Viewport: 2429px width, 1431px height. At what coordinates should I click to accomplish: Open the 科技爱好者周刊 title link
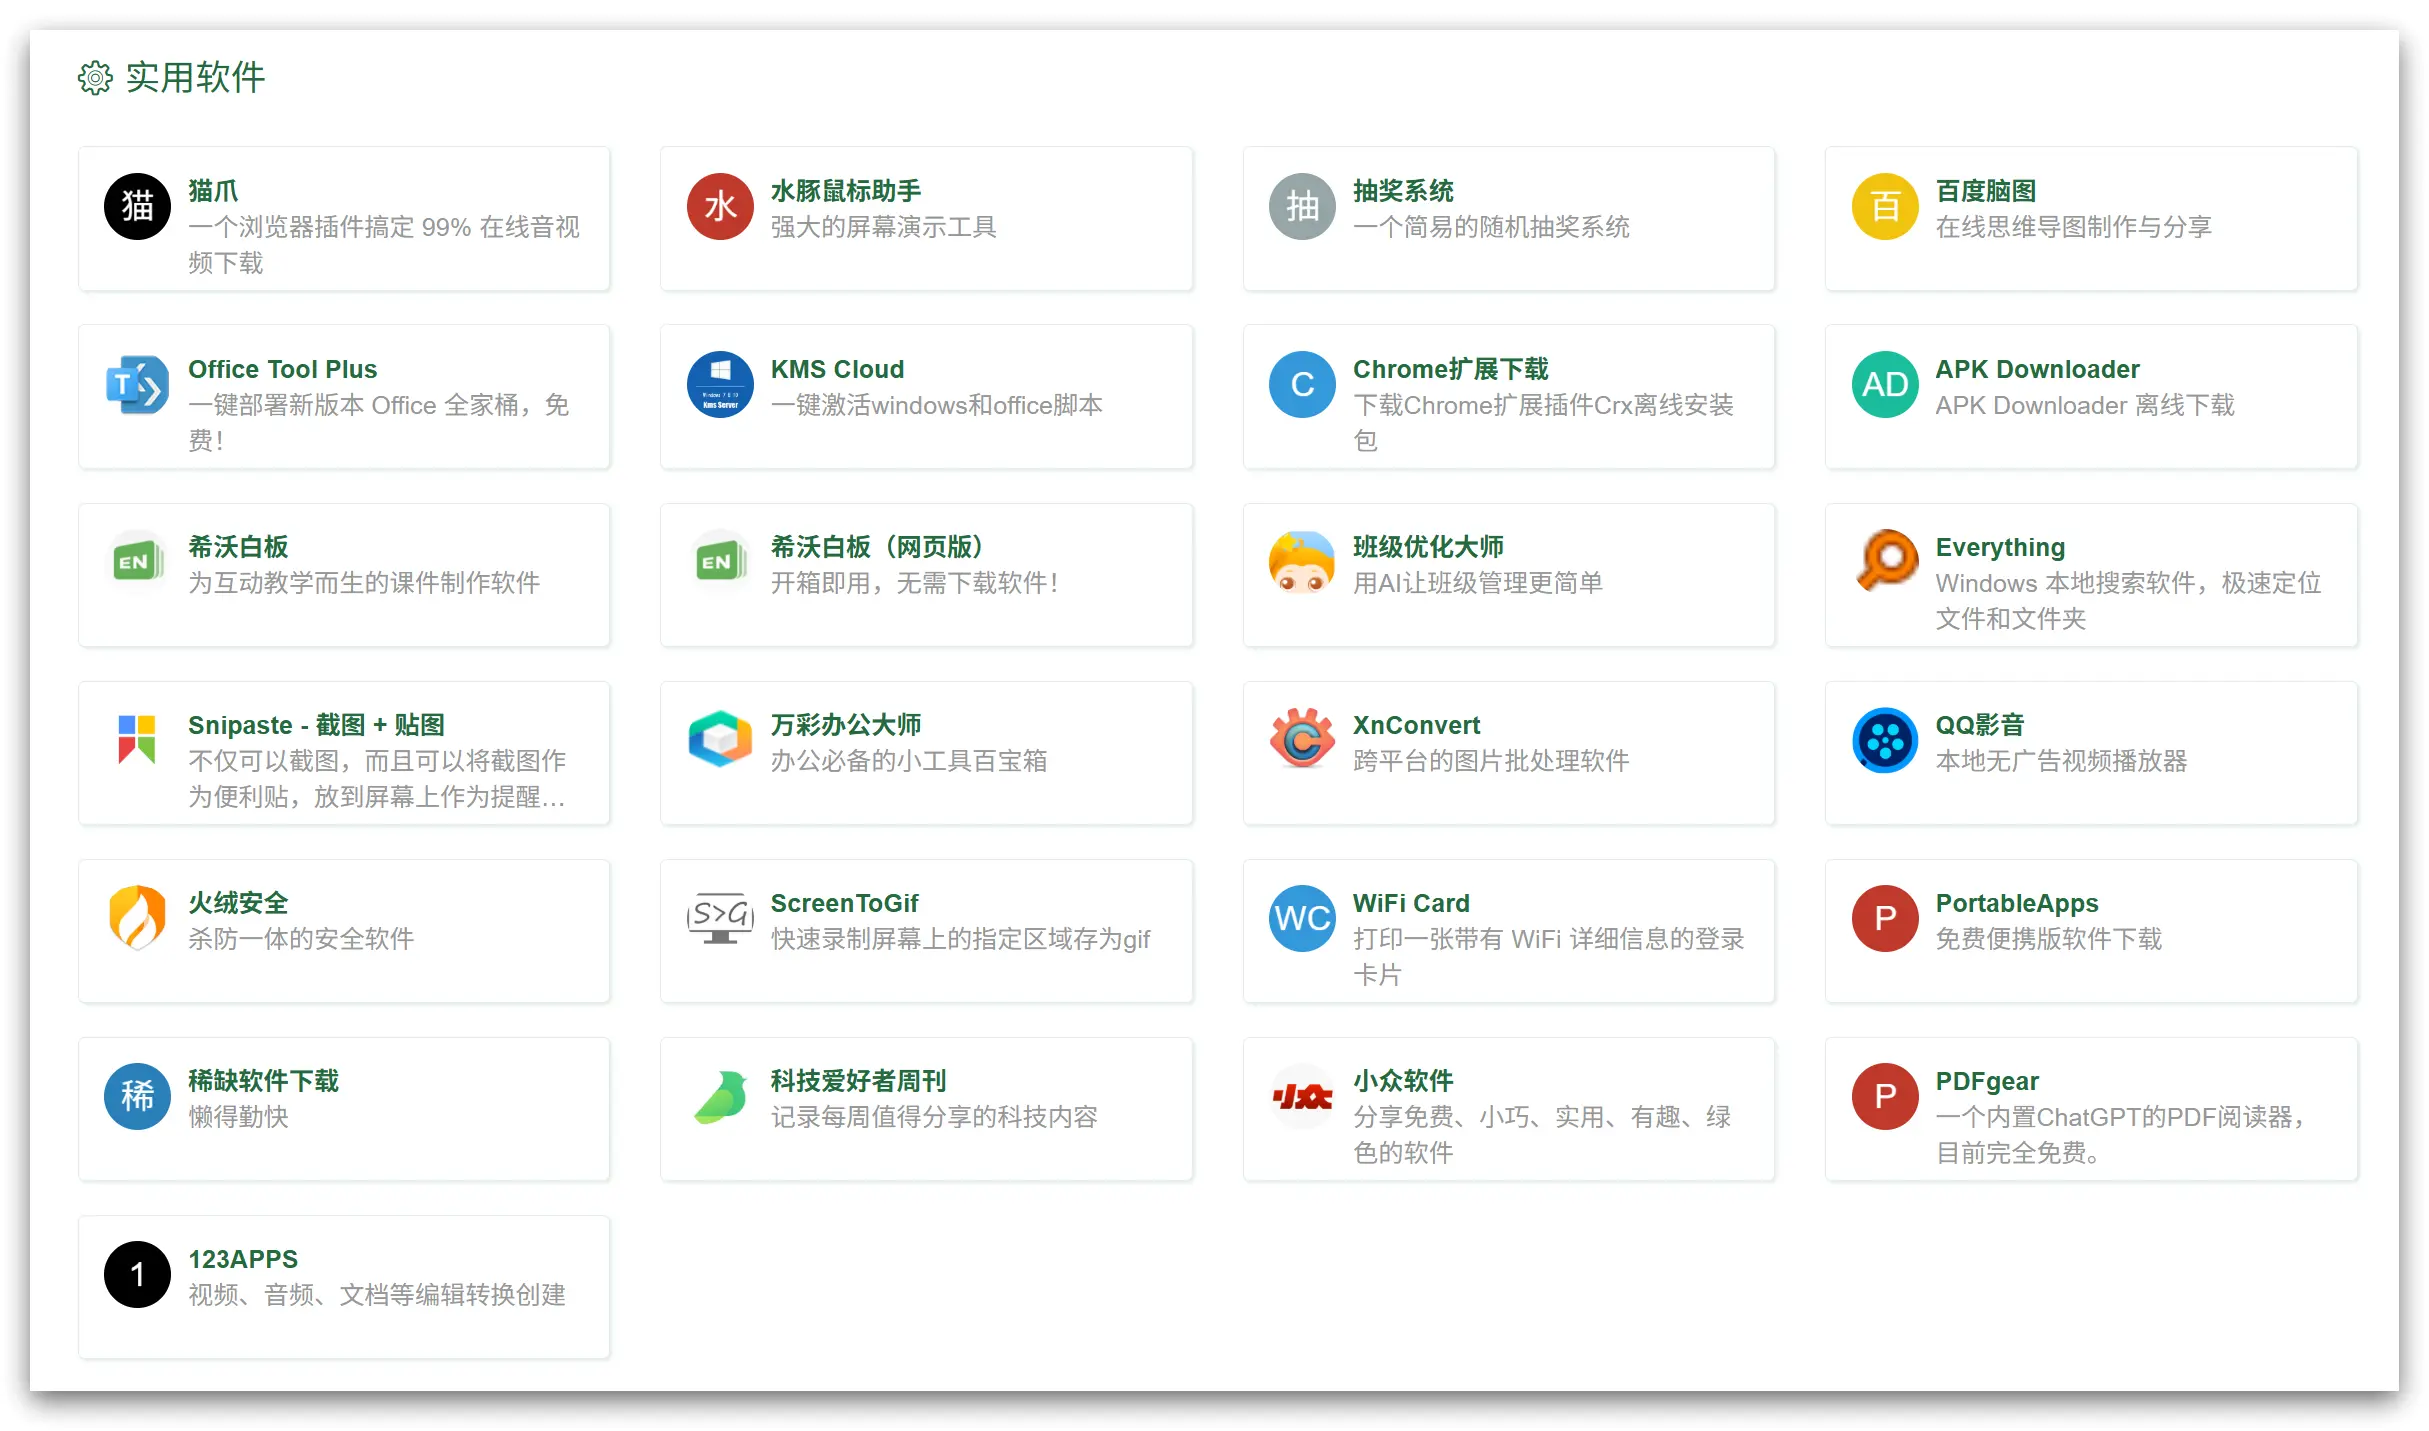click(x=858, y=1081)
